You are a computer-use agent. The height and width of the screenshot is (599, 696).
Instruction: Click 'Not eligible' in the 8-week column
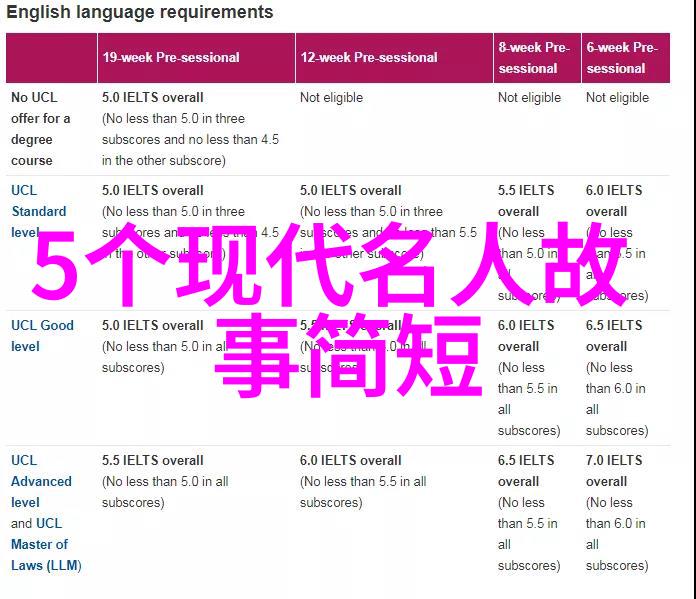[x=529, y=97]
